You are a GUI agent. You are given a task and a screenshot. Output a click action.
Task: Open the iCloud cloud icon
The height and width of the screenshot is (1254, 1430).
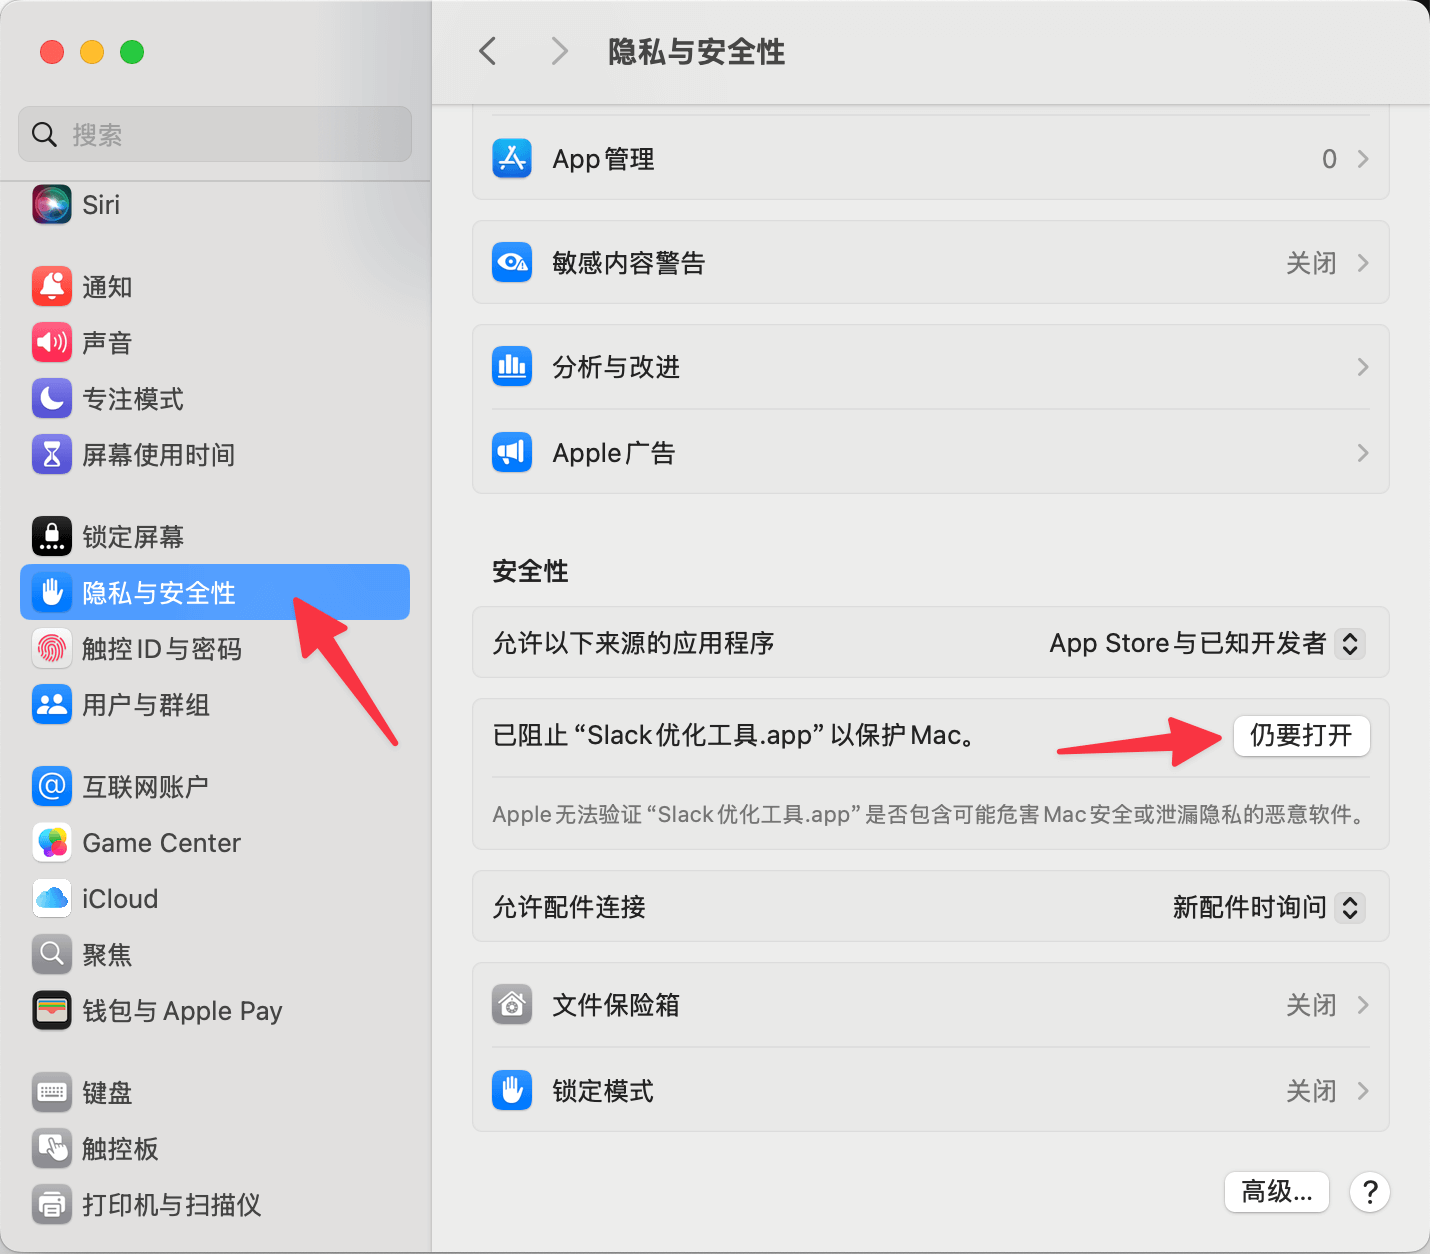pos(52,899)
